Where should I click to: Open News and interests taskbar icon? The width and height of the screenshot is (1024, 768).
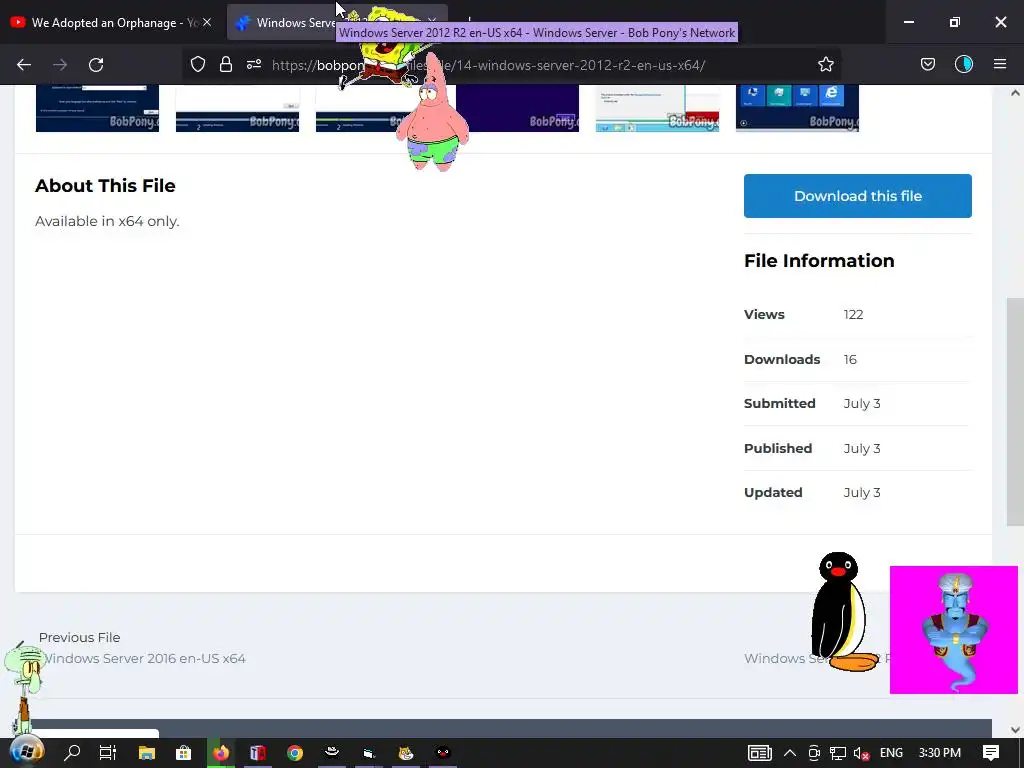pyautogui.click(x=760, y=753)
